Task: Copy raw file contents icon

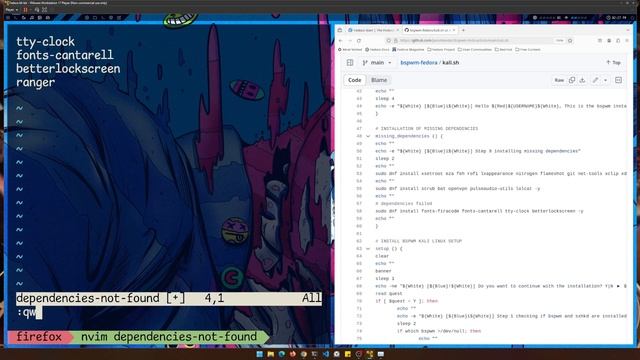Action: click(572, 80)
